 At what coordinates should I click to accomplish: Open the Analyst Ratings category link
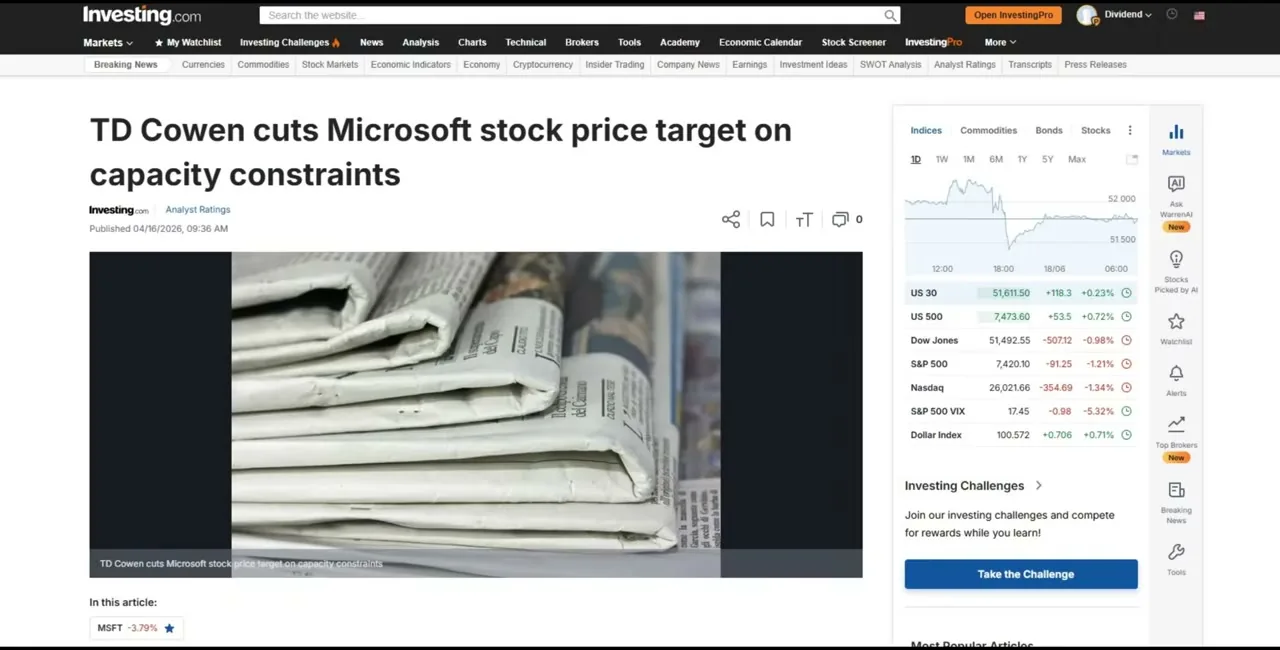click(x=198, y=210)
